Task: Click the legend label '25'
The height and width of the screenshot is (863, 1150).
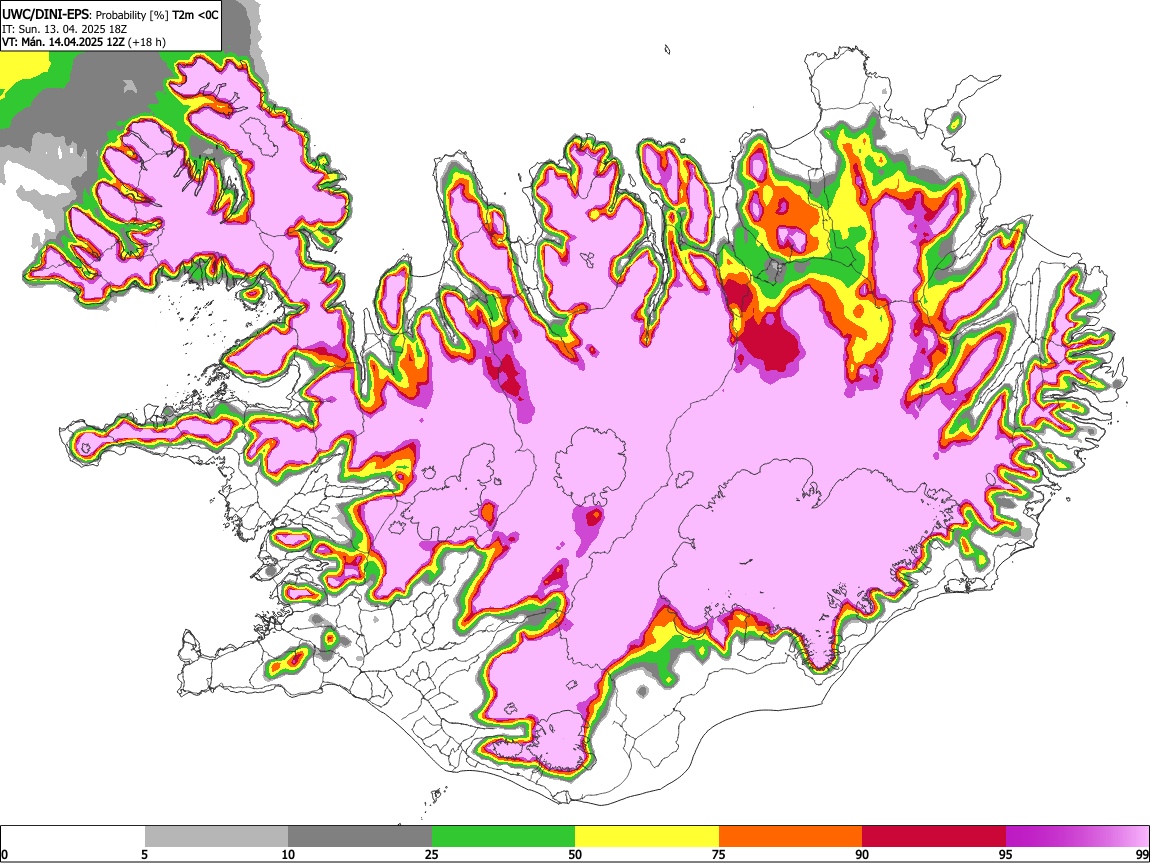Action: (x=431, y=855)
